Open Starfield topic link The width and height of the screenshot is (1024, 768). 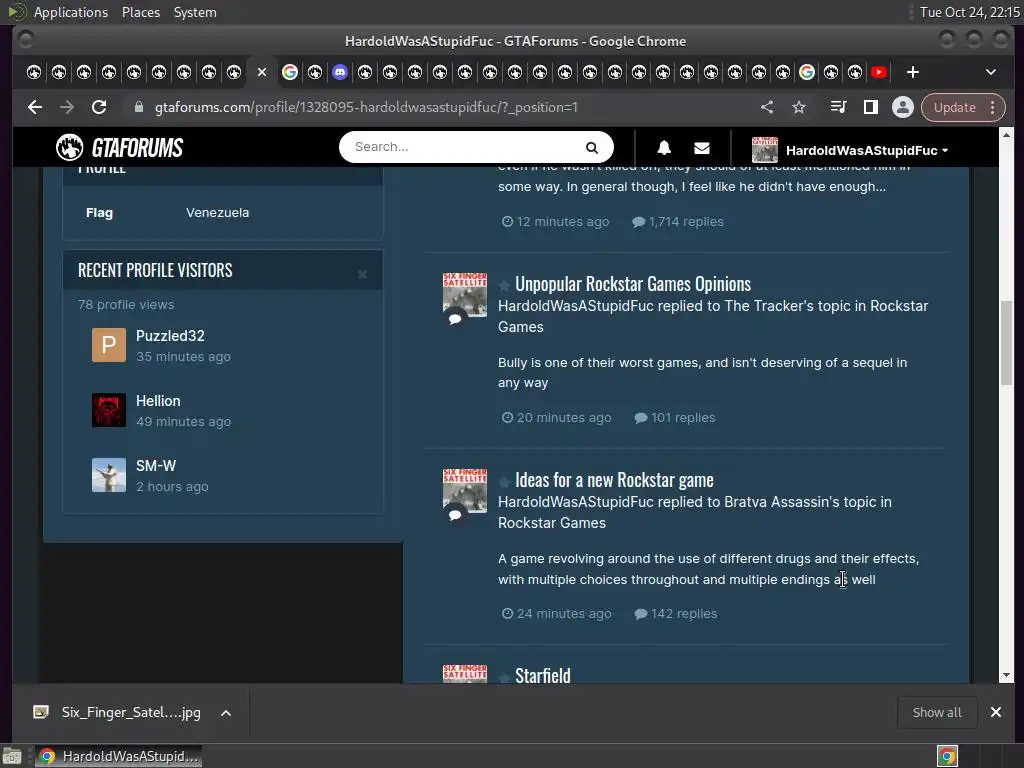click(543, 675)
